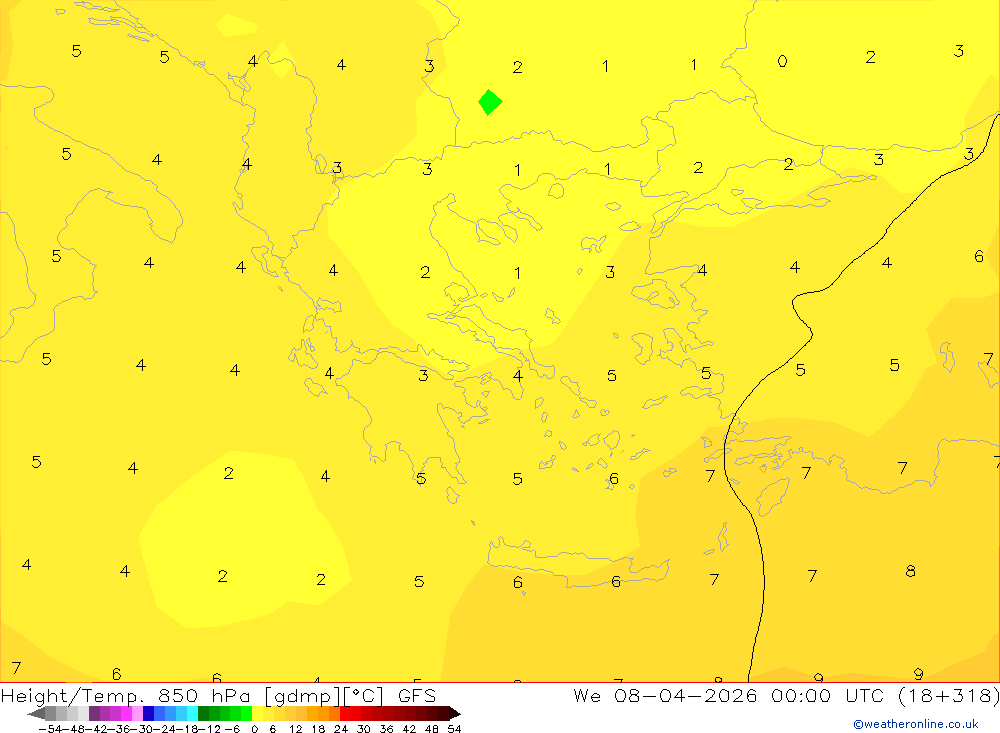Click the 'Height/Temp. 850 hPa' title text
This screenshot has width=1000, height=733.
127,695
